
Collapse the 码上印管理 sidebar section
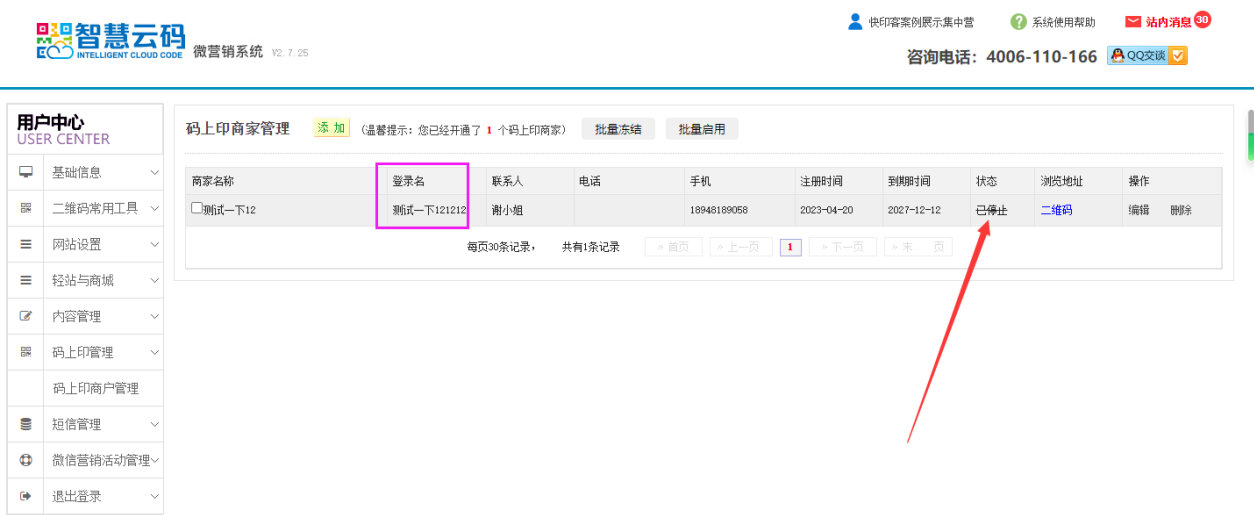tap(100, 352)
